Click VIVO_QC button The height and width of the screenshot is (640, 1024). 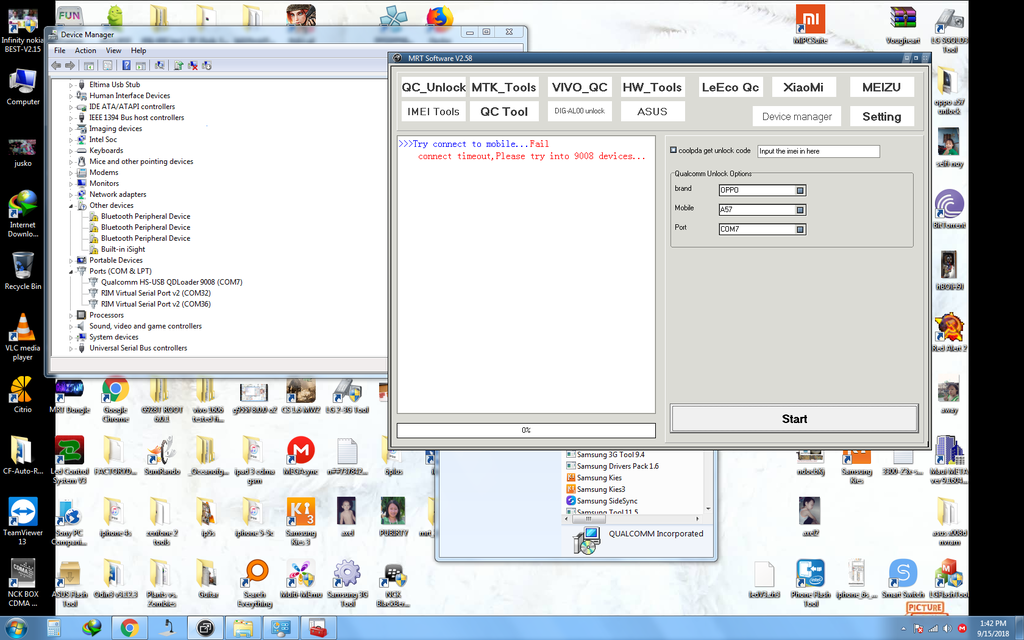pos(579,88)
